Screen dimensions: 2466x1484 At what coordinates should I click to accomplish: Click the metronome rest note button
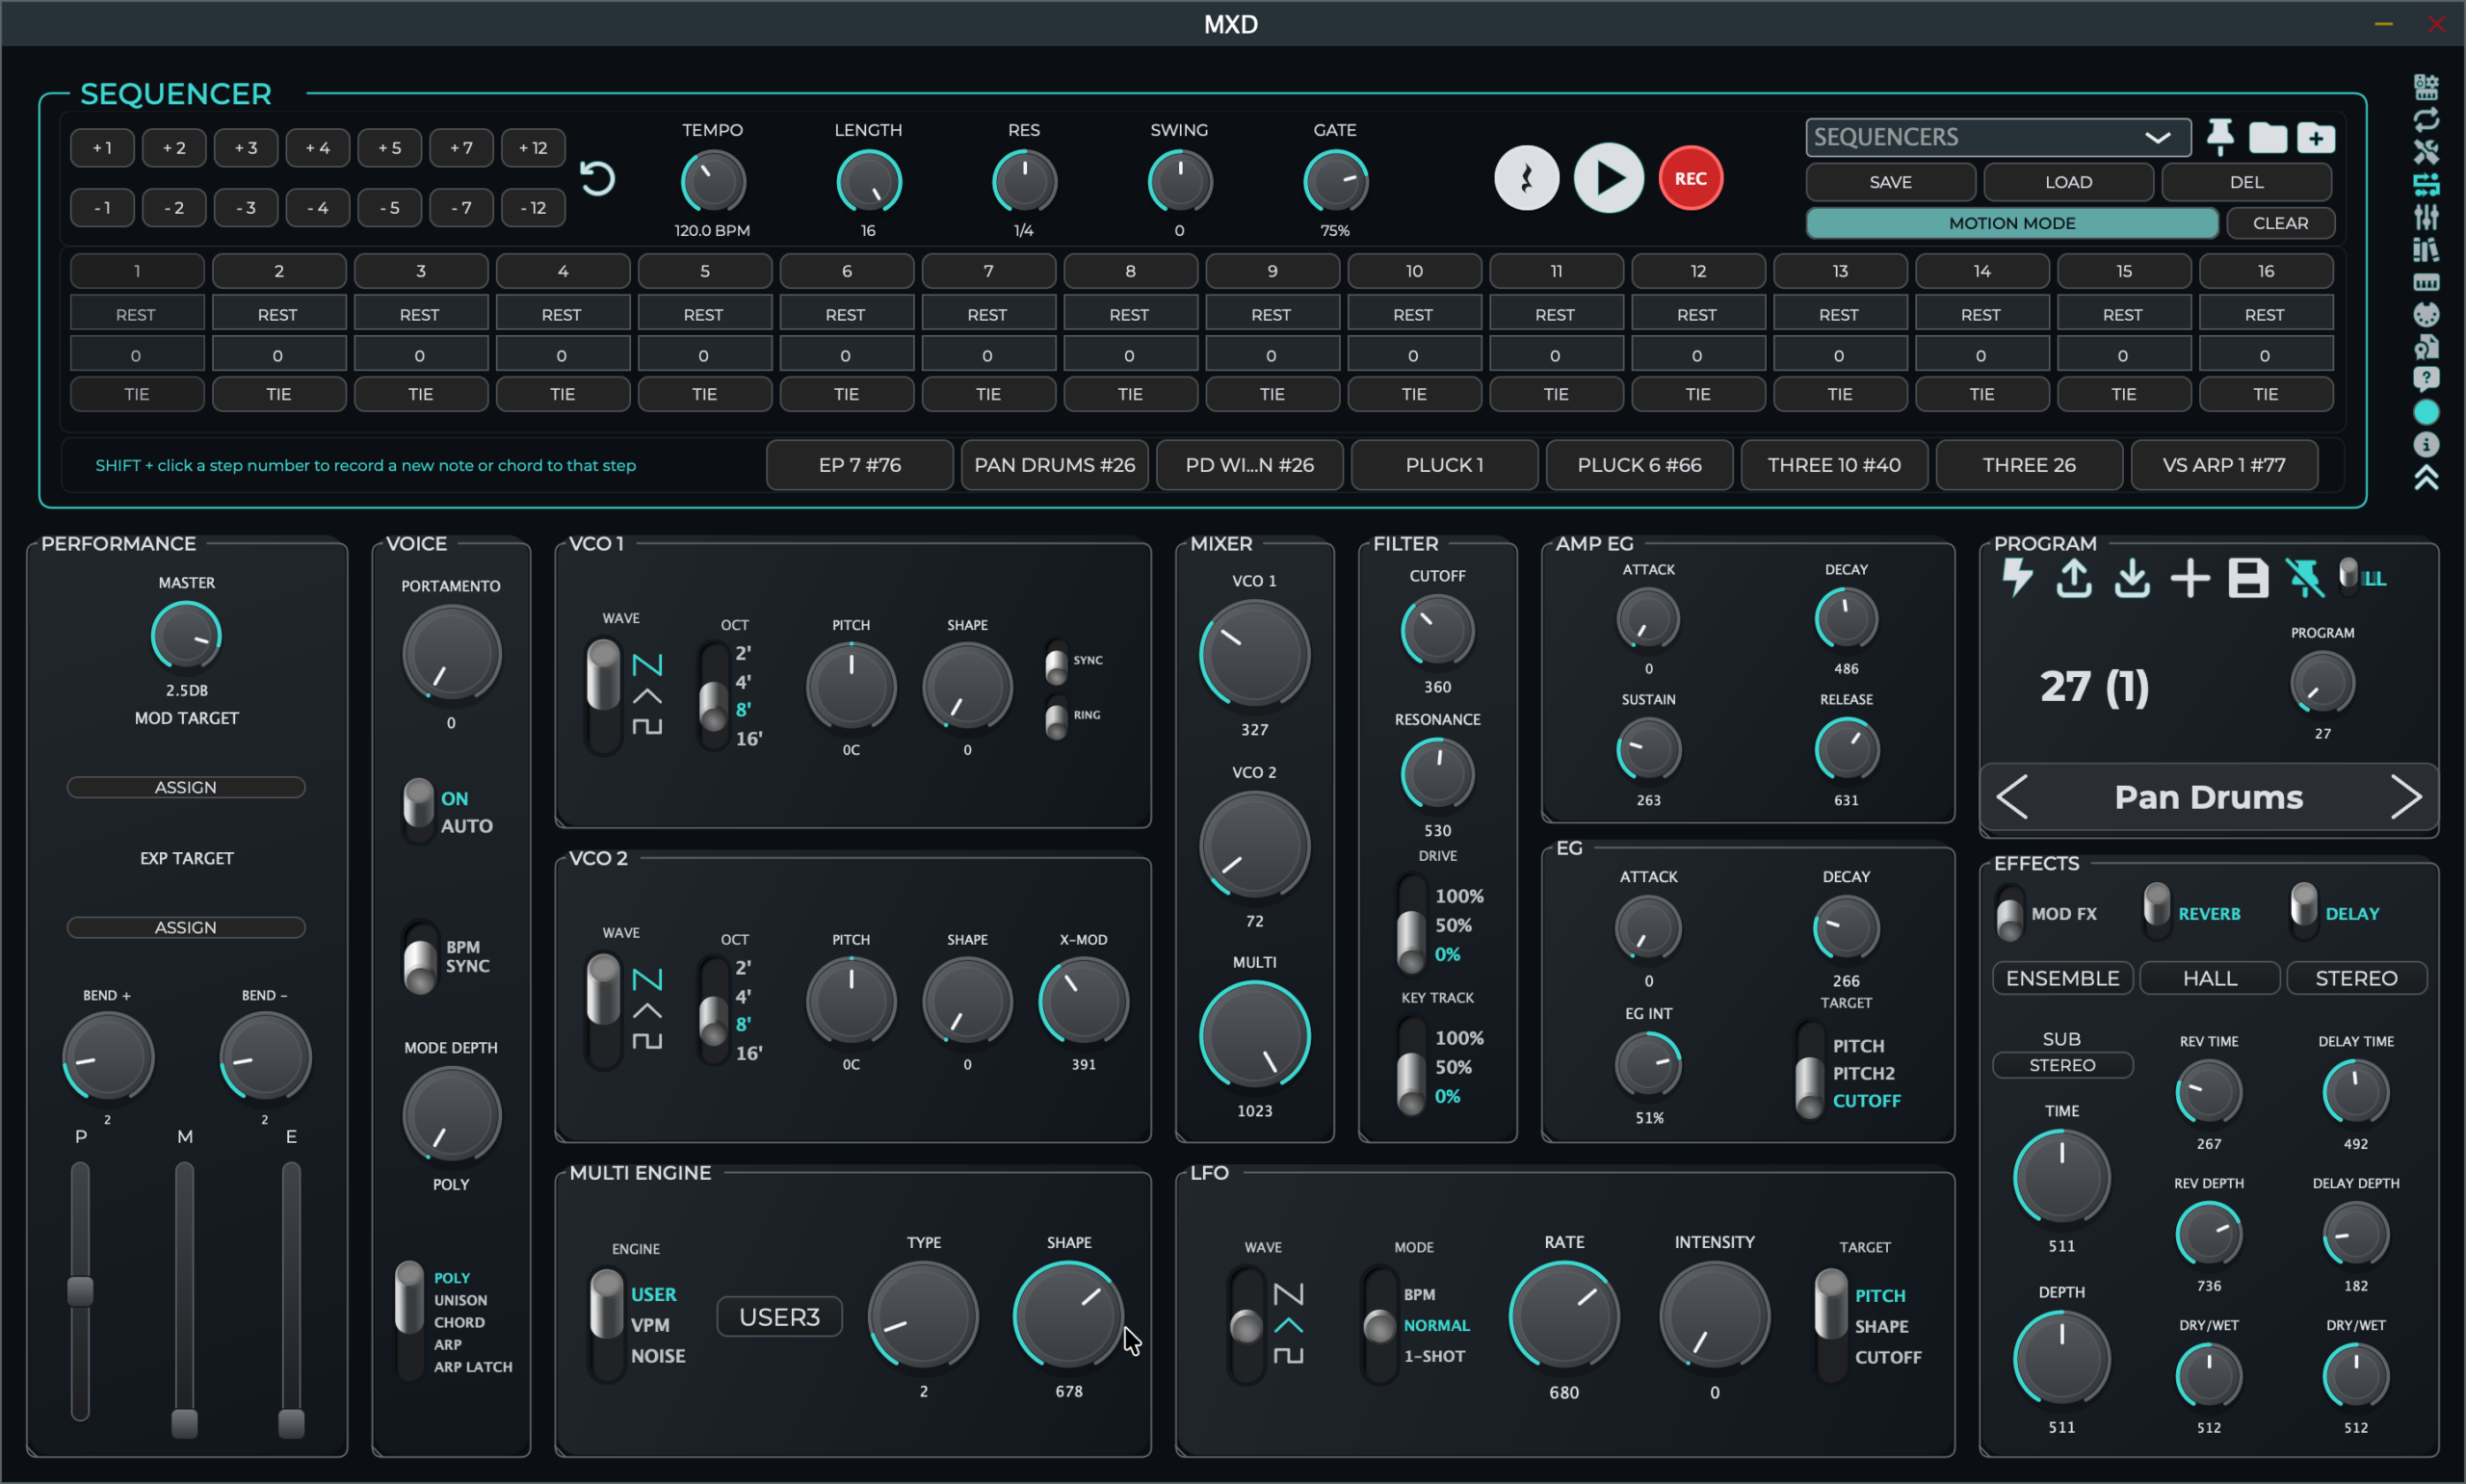(x=1526, y=178)
